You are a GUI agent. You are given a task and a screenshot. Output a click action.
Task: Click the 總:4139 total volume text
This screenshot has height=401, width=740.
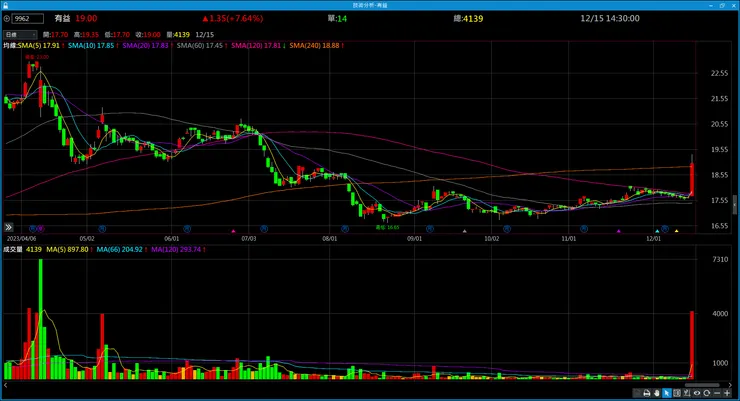click(x=468, y=18)
